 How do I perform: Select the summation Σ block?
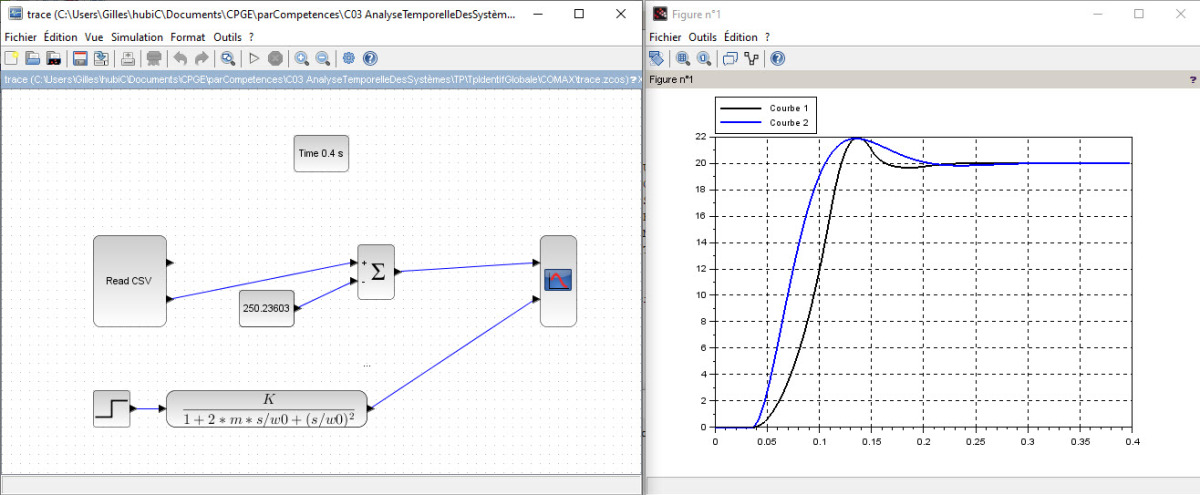tap(376, 272)
